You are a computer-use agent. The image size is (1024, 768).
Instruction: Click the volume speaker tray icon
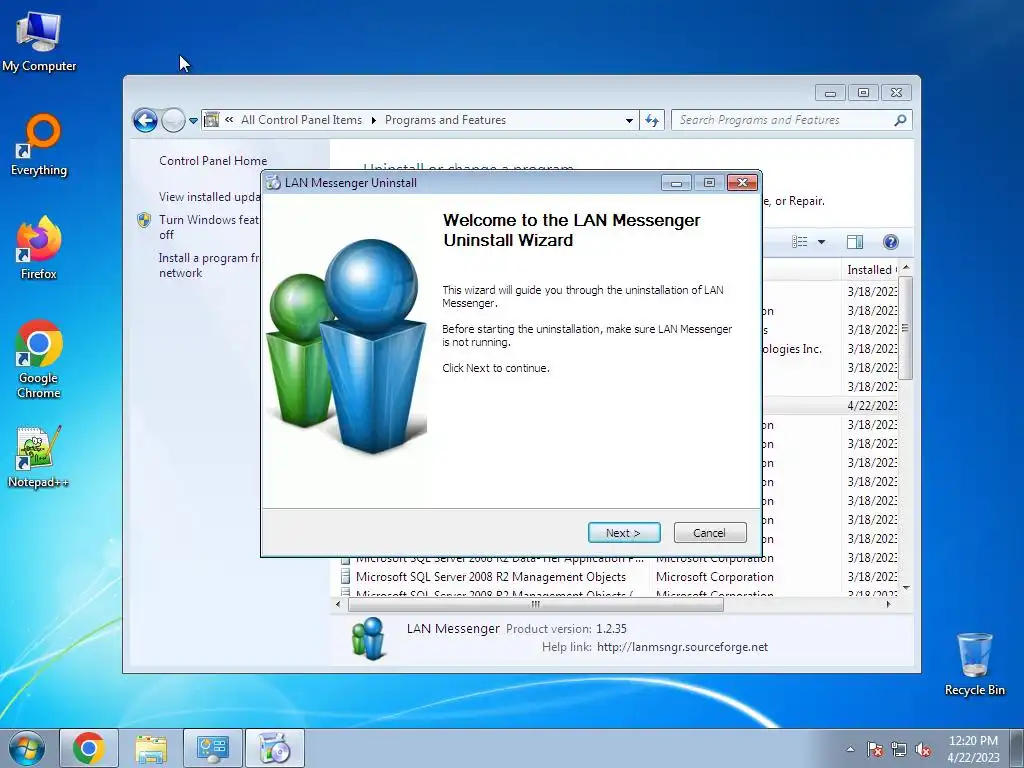[x=923, y=749]
